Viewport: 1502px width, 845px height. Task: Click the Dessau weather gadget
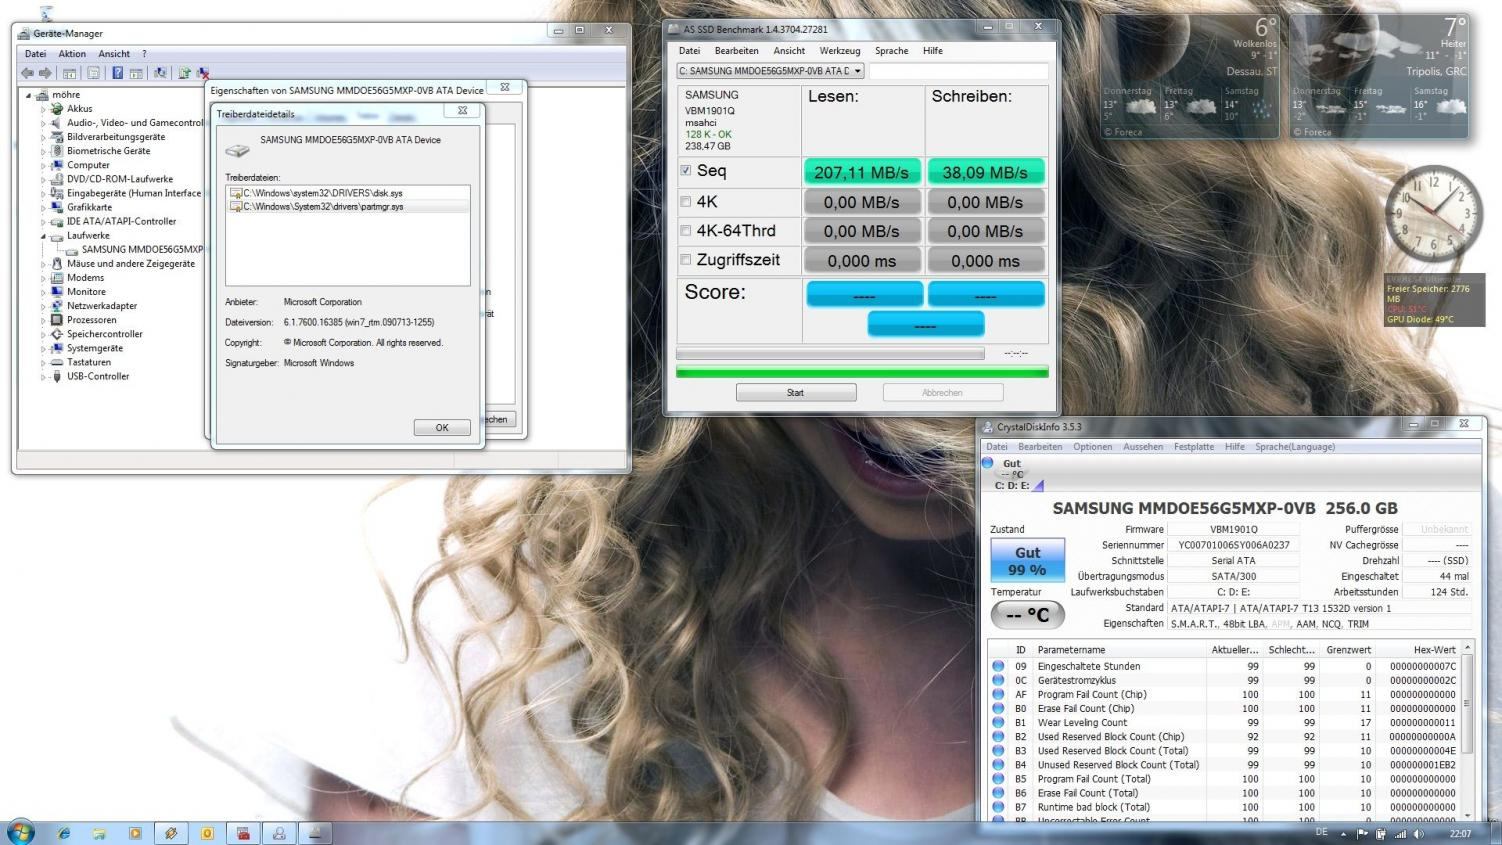click(1190, 77)
